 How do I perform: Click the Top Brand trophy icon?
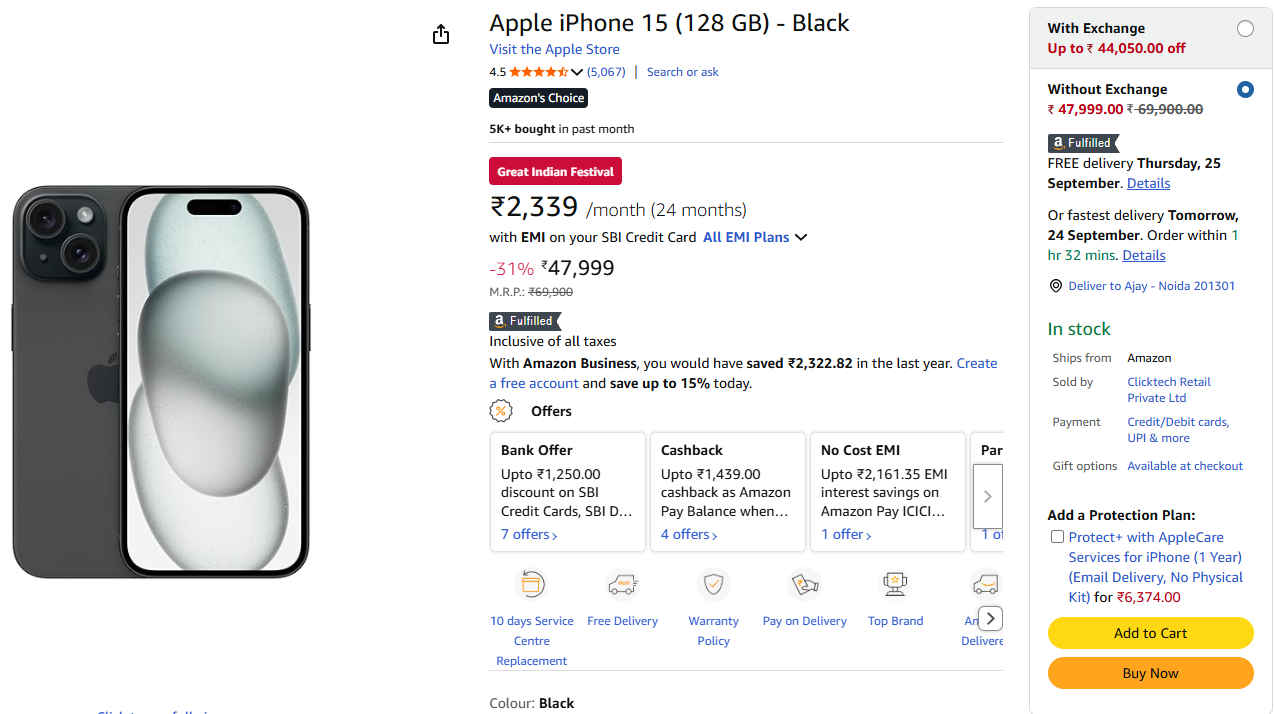tap(895, 584)
